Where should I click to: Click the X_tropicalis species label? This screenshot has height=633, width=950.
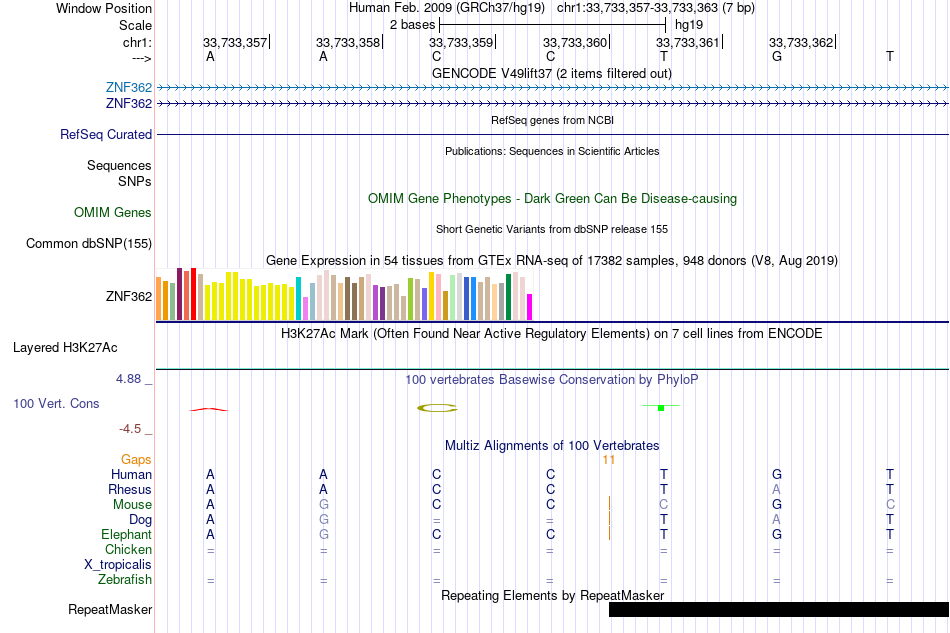click(x=118, y=565)
